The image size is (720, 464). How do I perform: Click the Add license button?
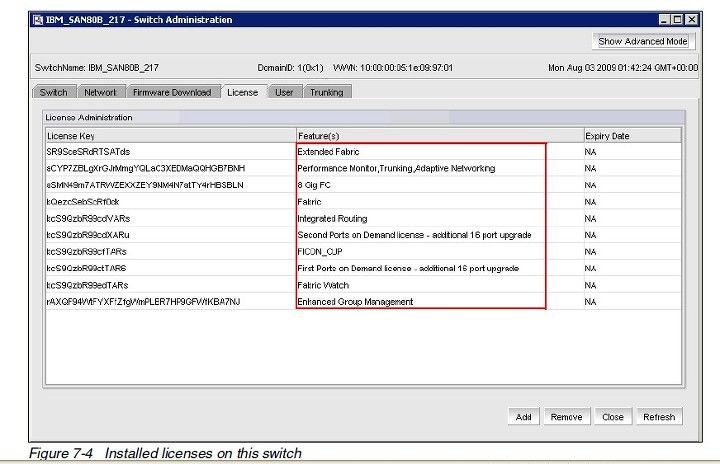click(x=523, y=417)
